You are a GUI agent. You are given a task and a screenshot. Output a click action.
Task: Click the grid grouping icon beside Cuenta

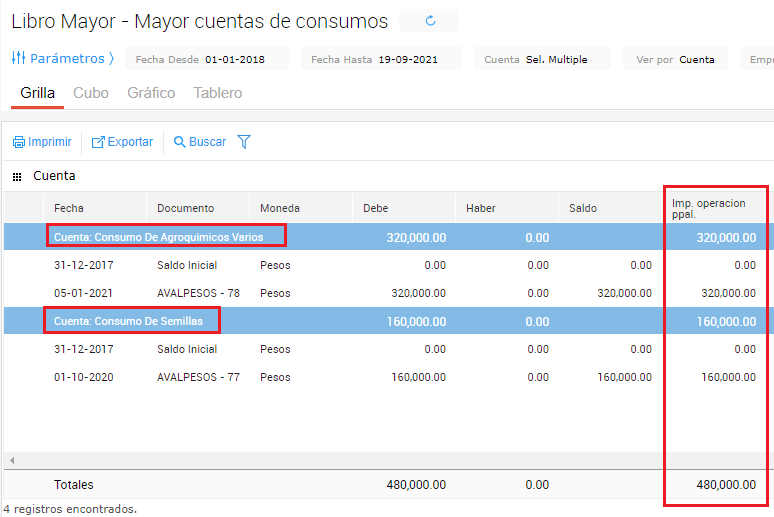(17, 177)
